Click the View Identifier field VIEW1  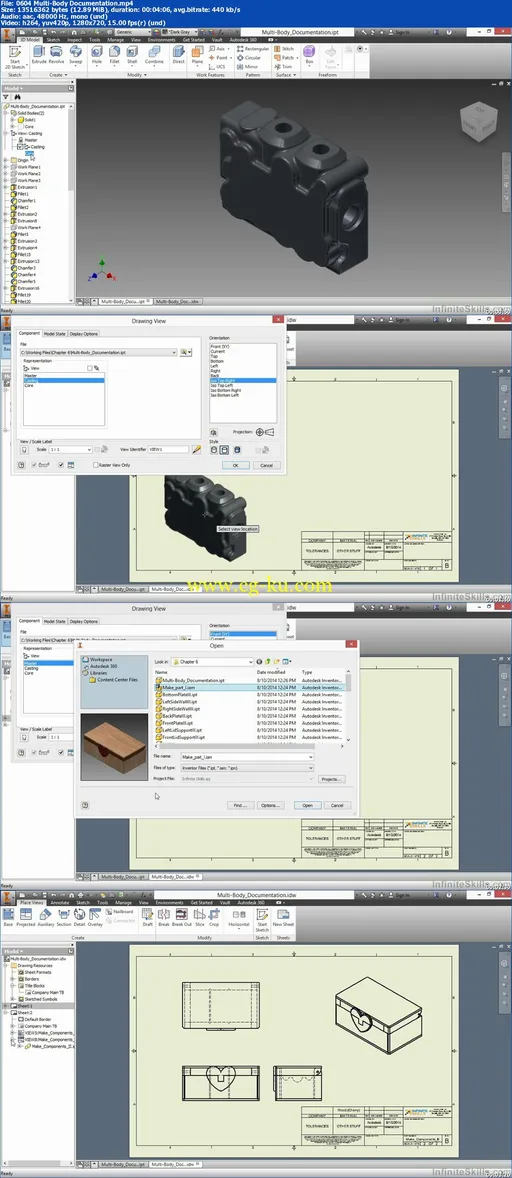pyautogui.click(x=169, y=449)
